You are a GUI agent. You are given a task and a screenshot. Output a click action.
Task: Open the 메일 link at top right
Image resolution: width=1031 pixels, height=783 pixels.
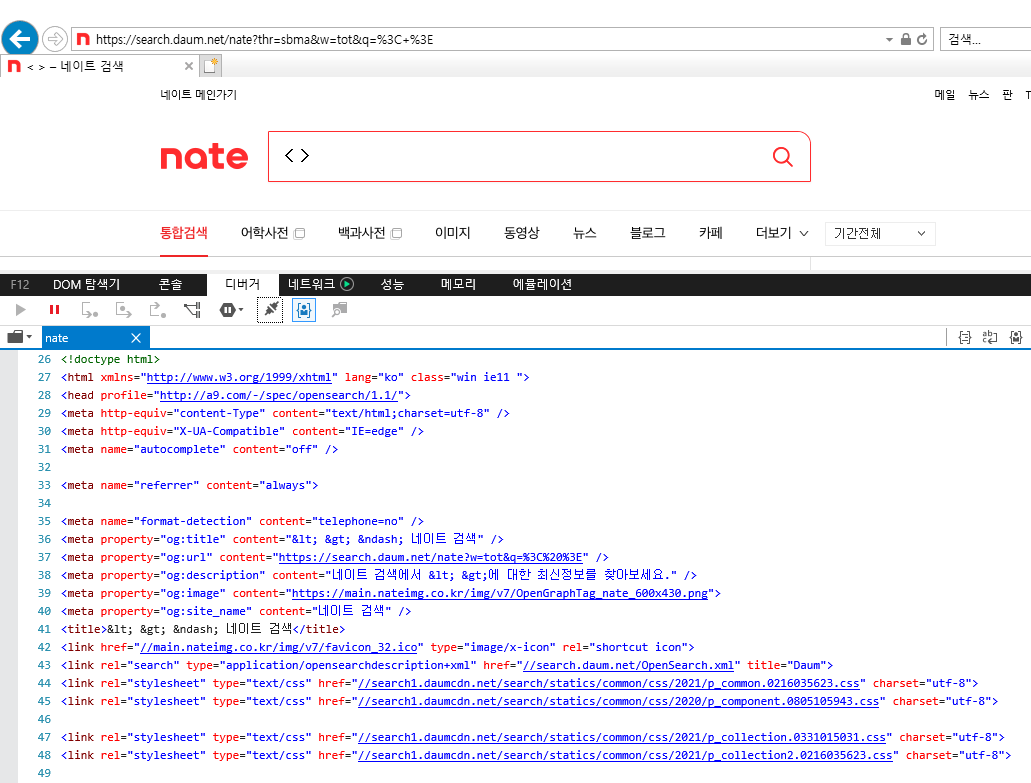click(x=945, y=95)
